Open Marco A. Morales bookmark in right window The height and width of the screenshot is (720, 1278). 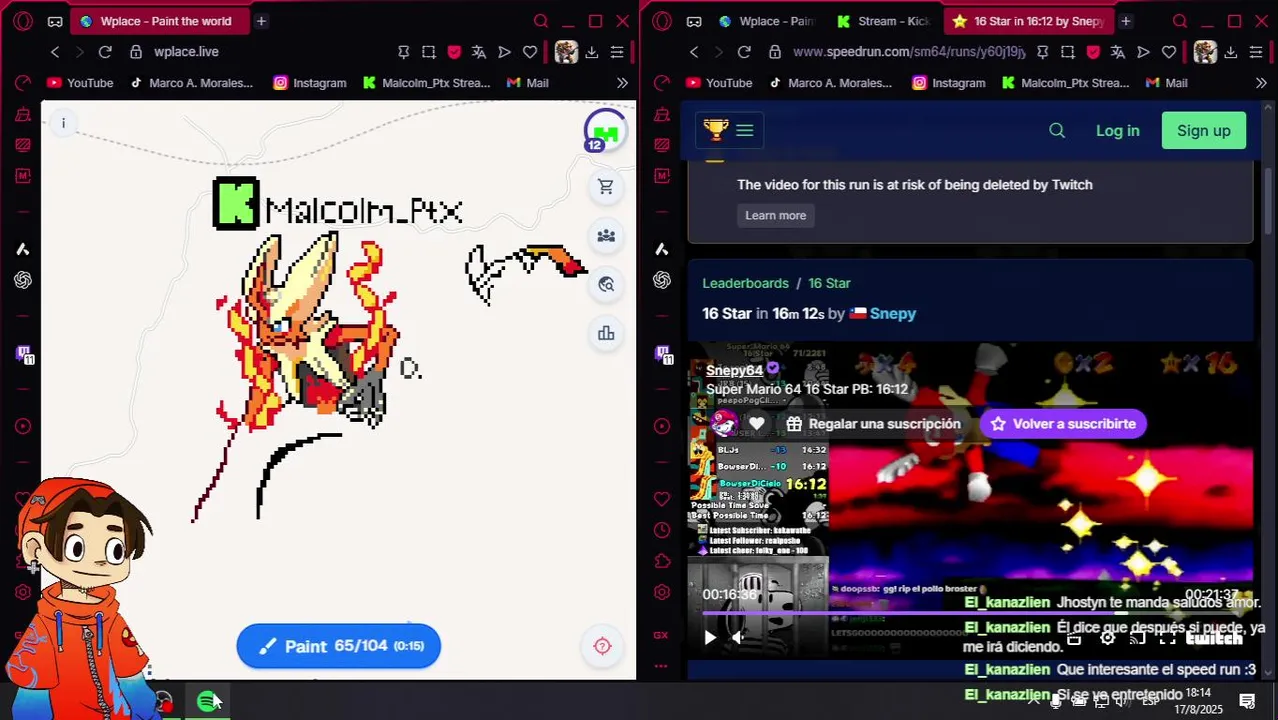(830, 83)
